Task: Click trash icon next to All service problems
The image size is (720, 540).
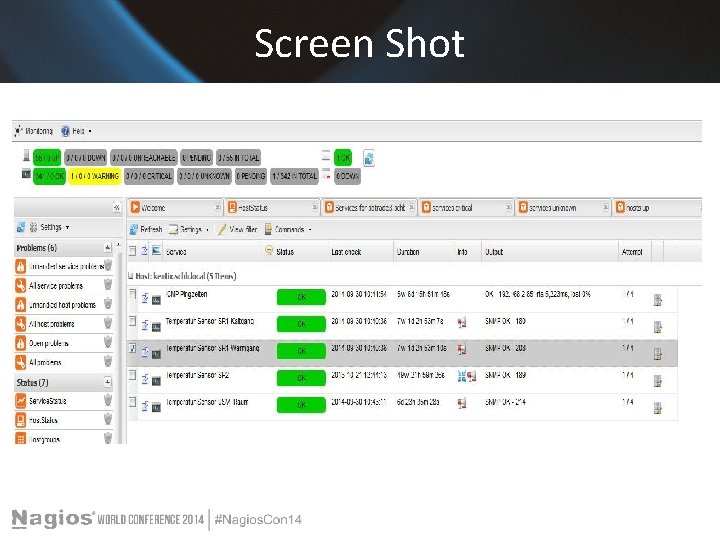Action: pyautogui.click(x=108, y=284)
